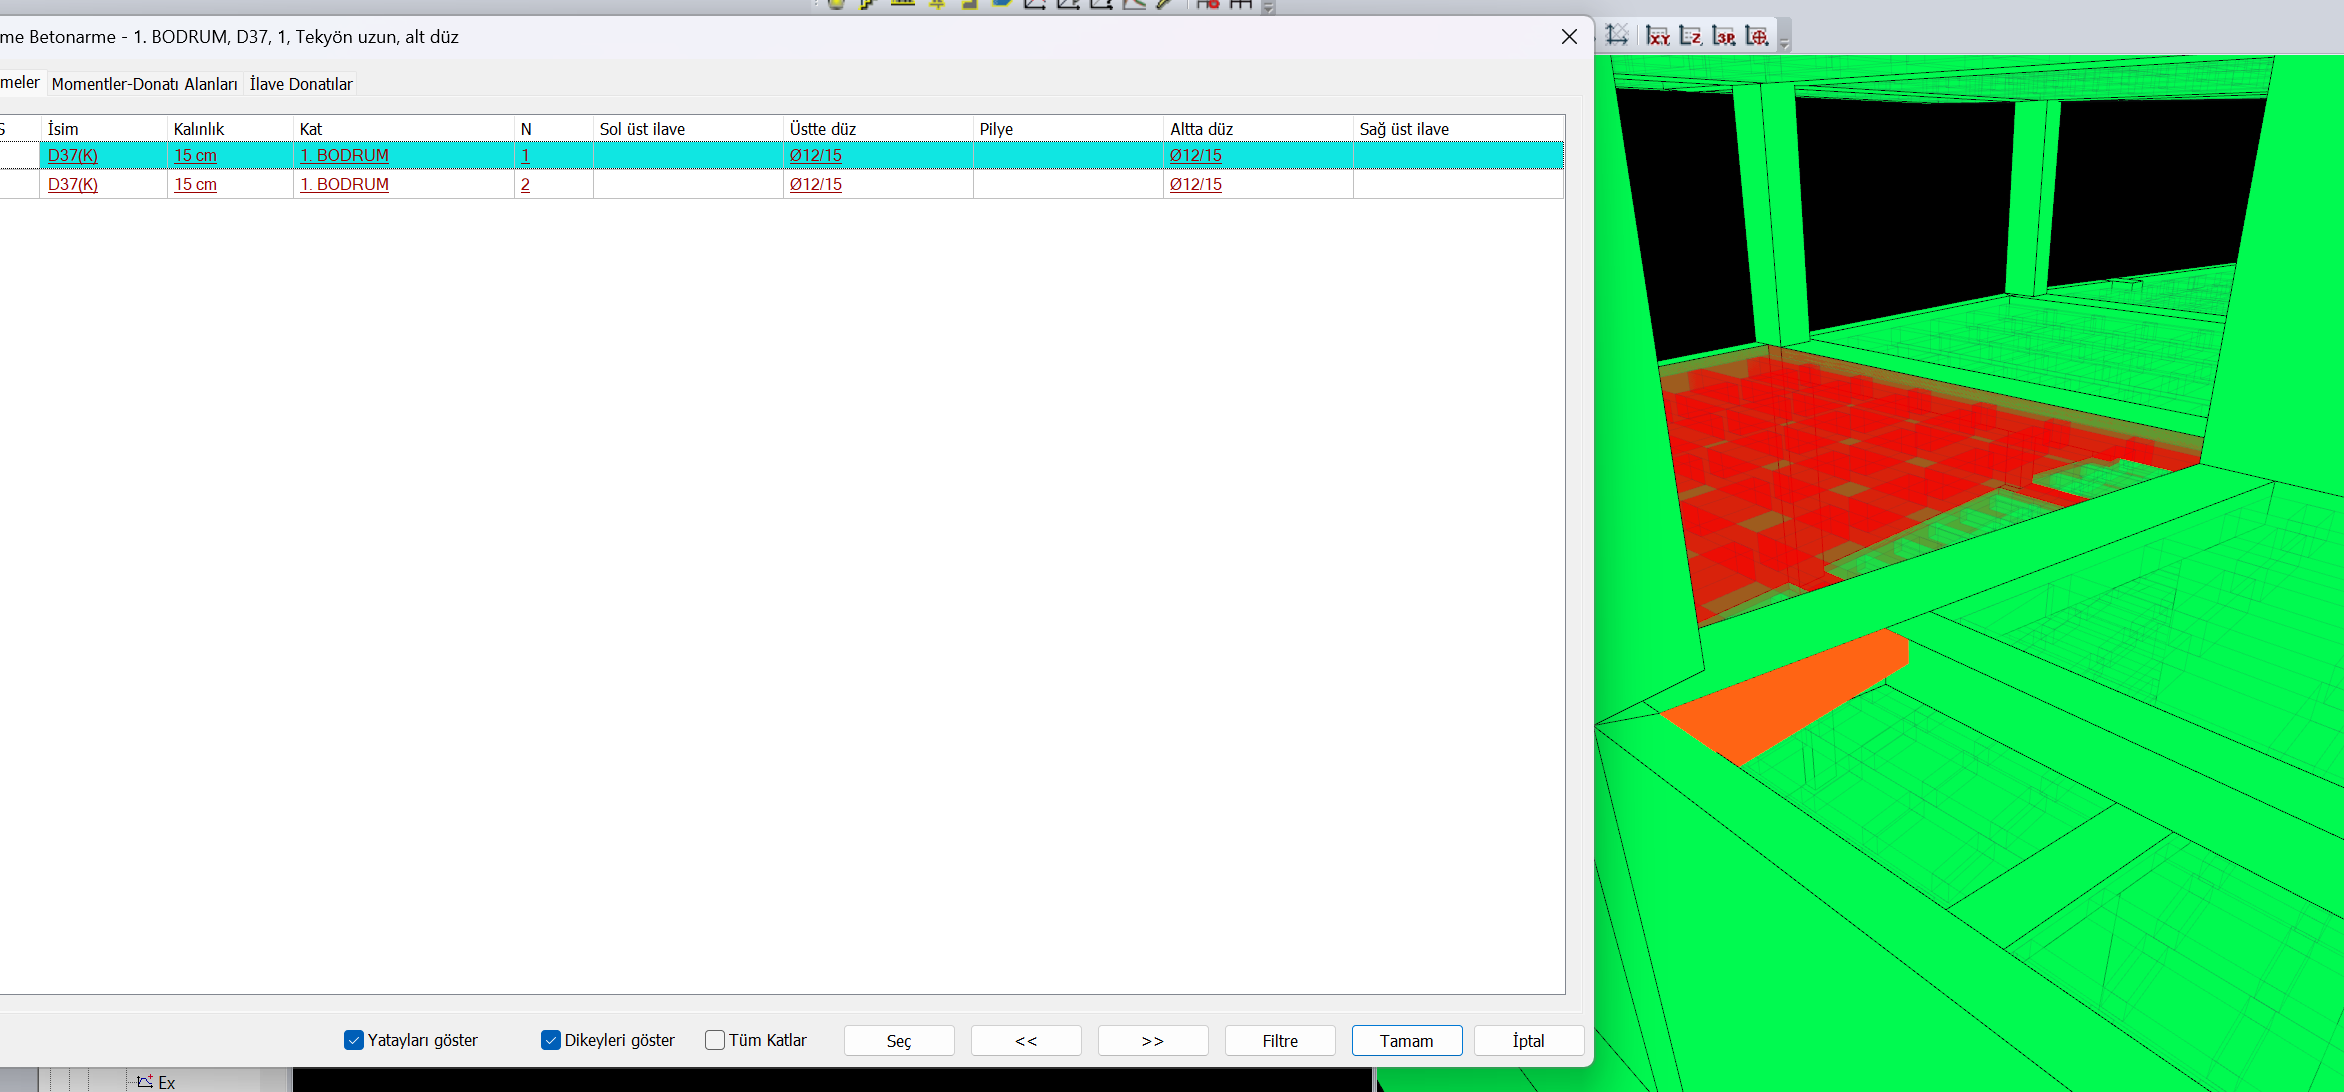This screenshot has height=1092, width=2344.
Task: Click the Ø12/15 Altta düz cell in second row
Action: point(1196,184)
